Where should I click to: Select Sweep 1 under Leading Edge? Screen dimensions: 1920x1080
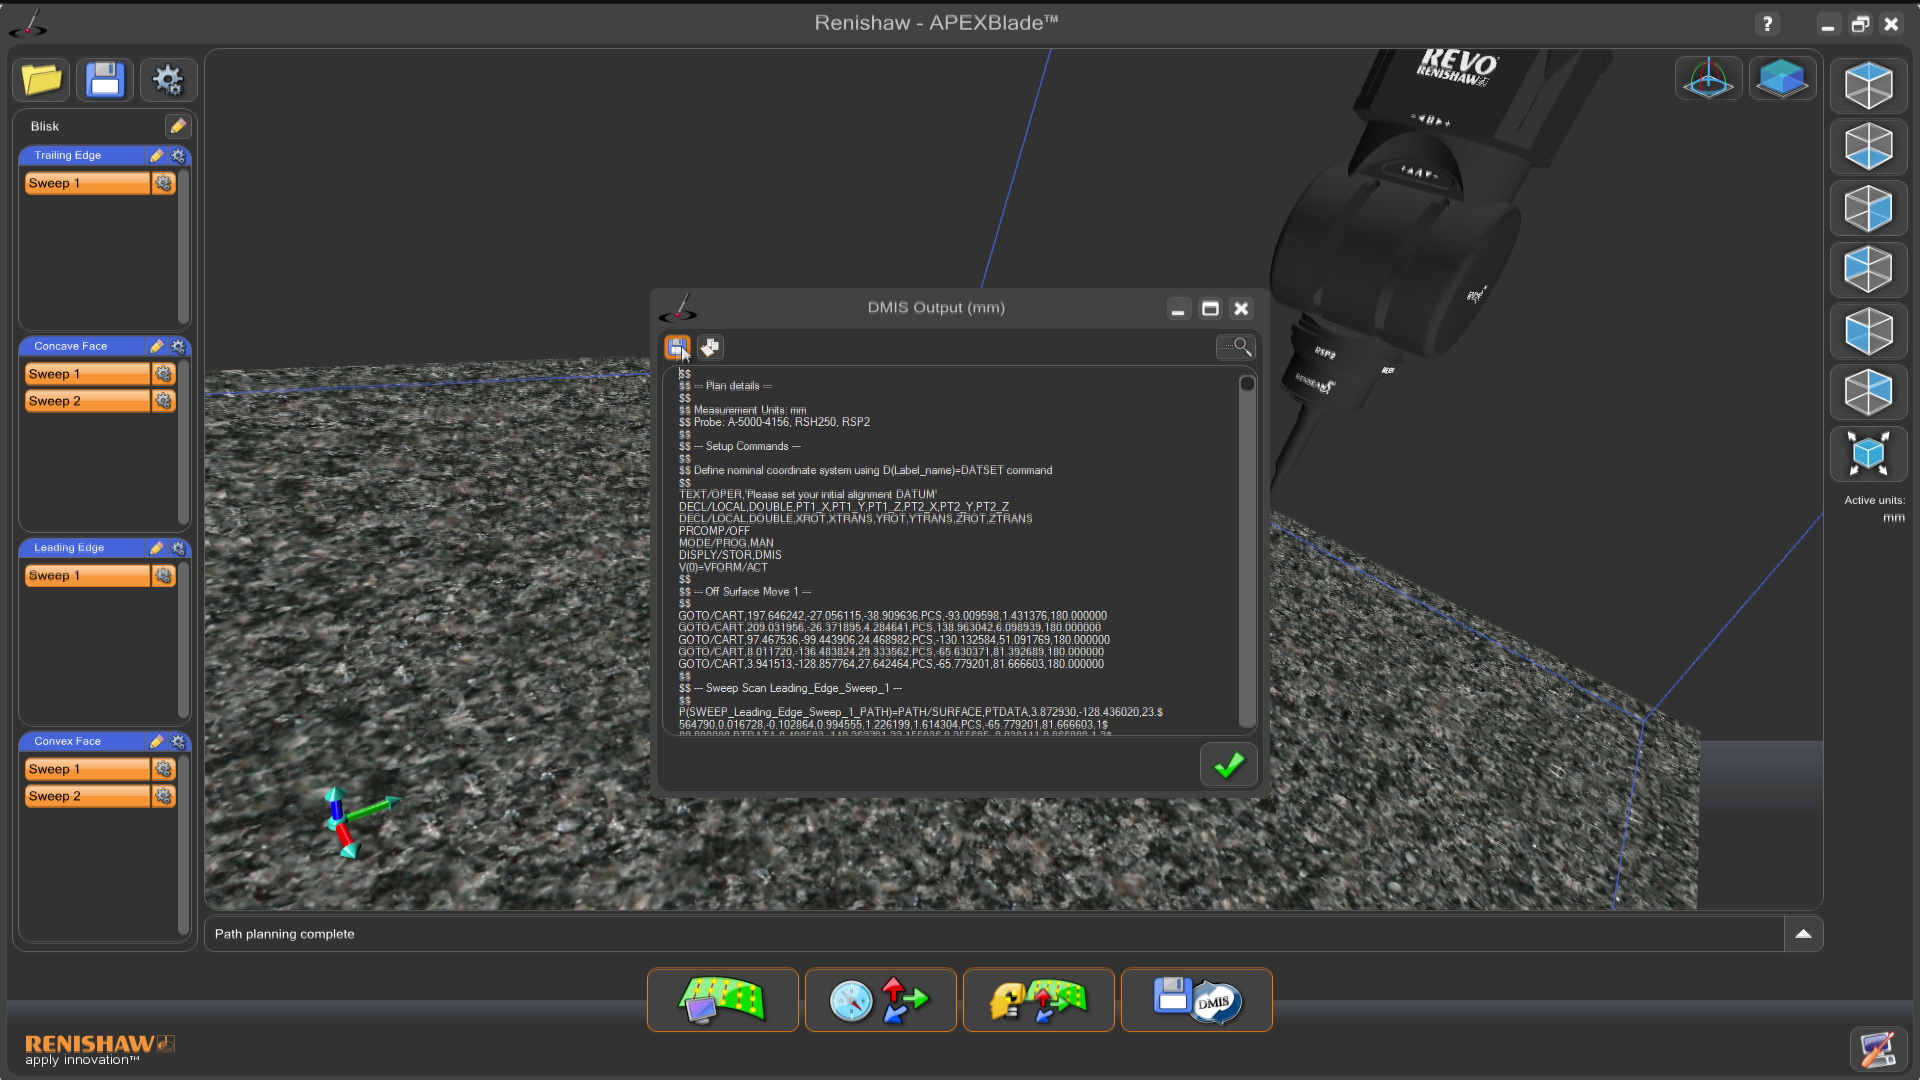87,576
